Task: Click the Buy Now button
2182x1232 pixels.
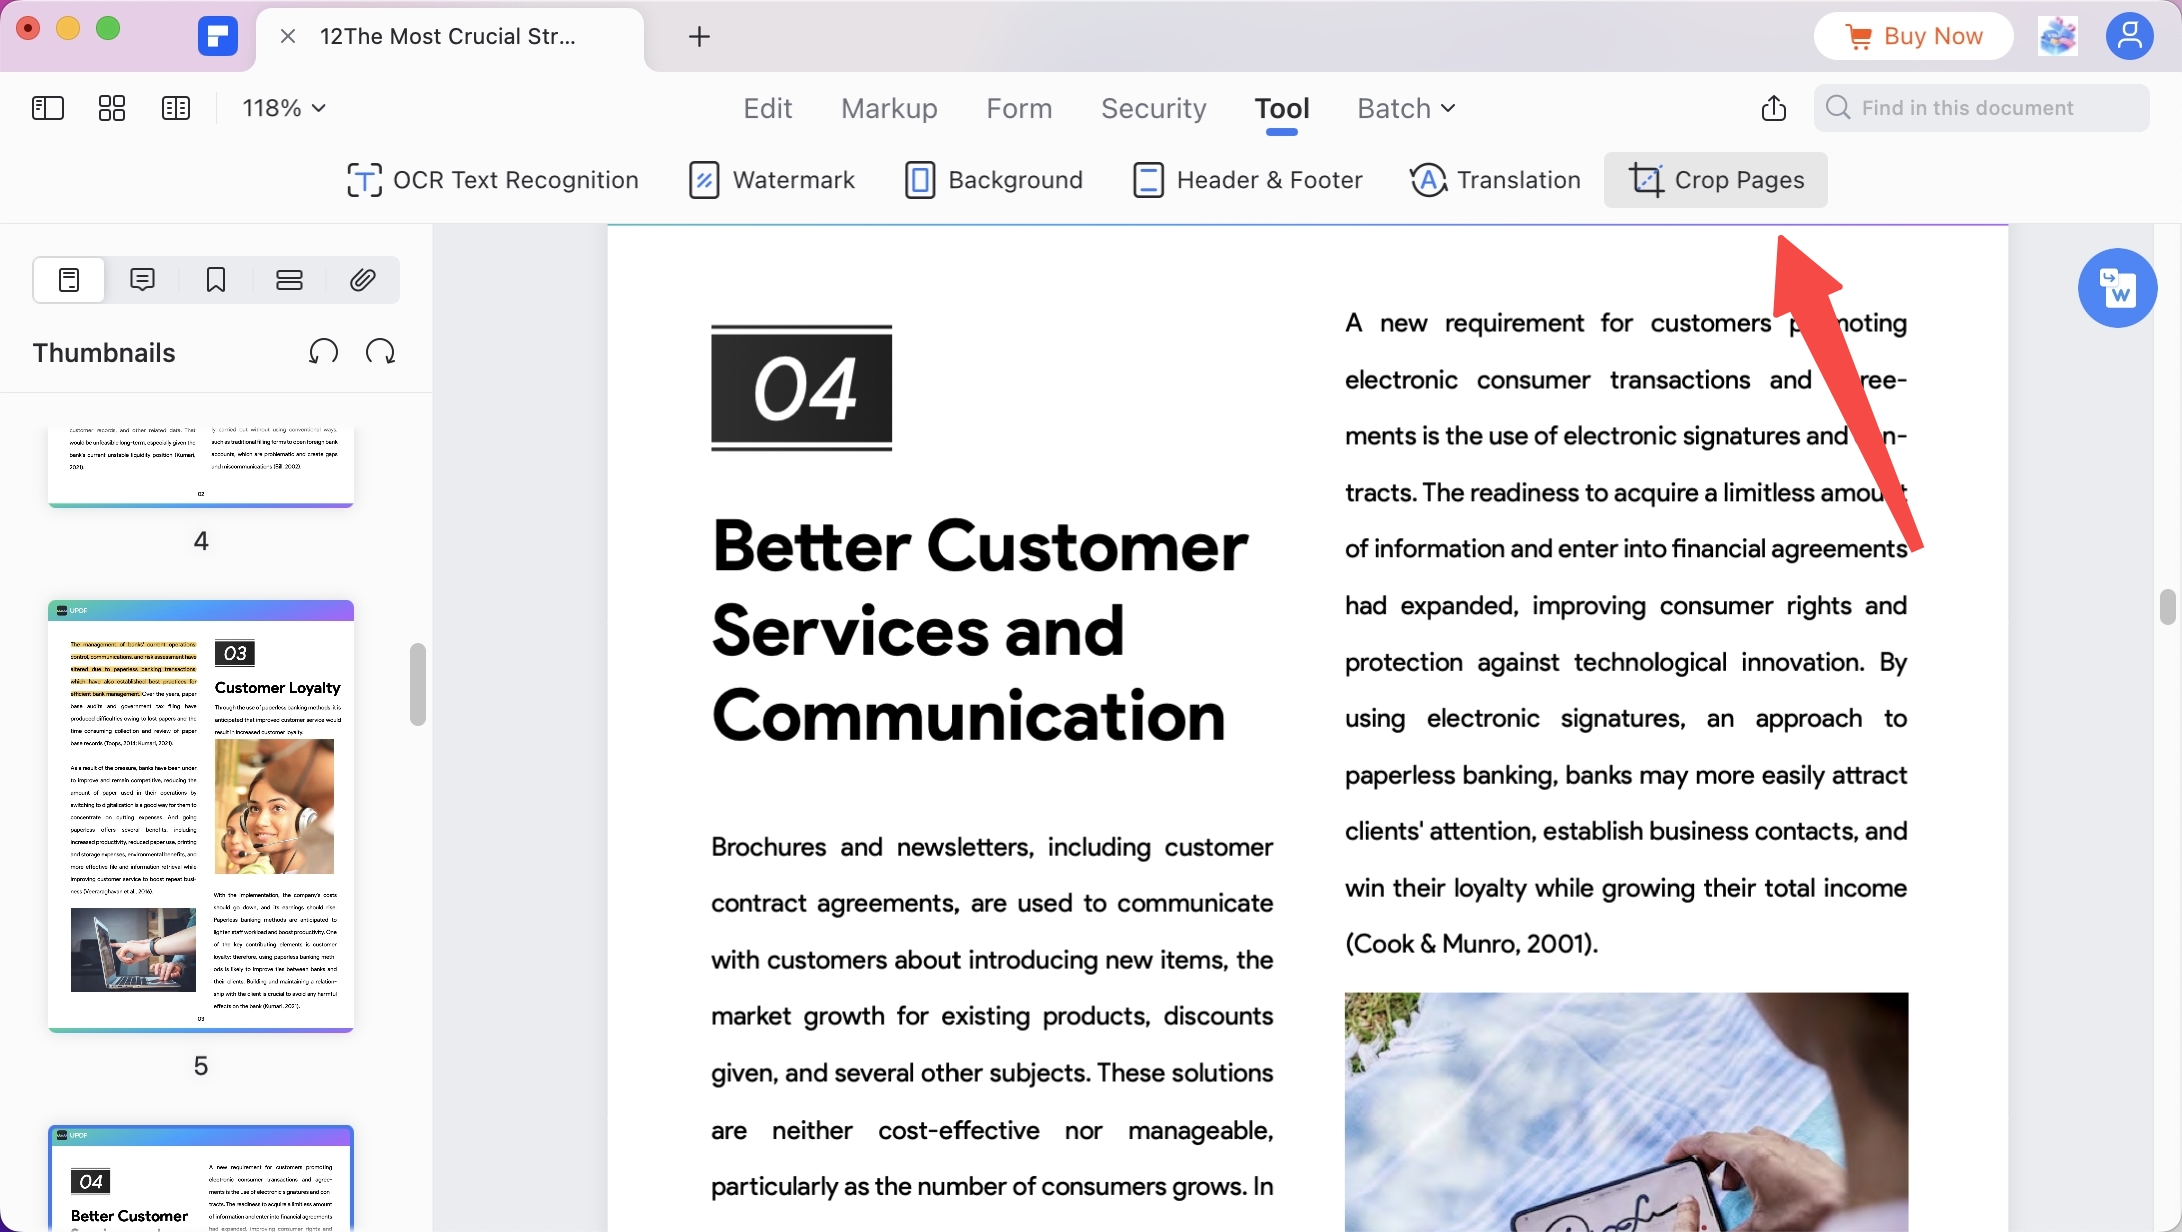Action: 1913,37
